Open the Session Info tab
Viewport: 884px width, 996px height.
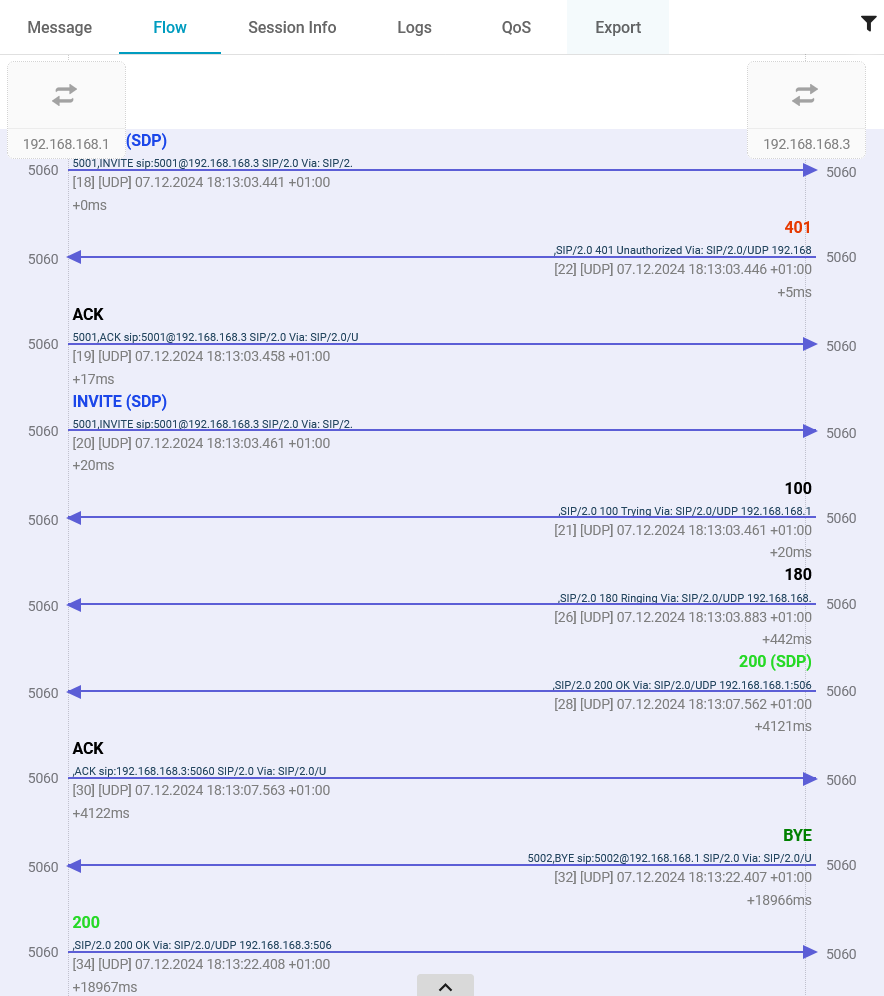coord(292,27)
